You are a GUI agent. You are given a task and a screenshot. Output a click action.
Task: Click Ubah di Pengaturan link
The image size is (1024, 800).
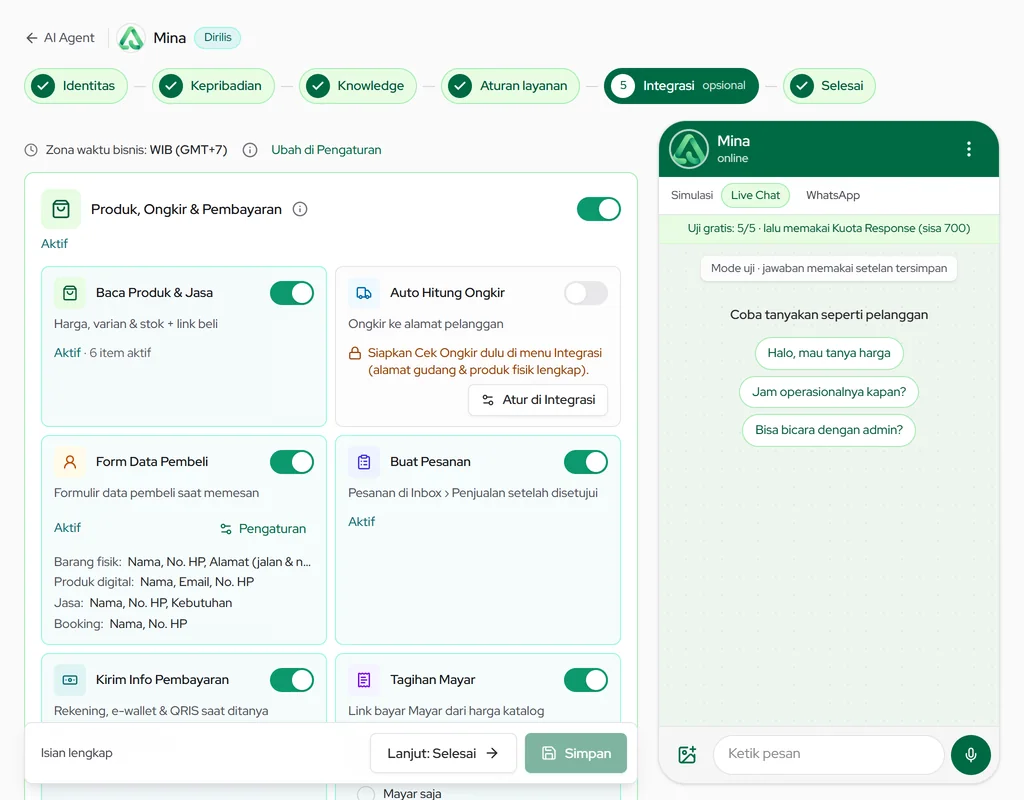pyautogui.click(x=326, y=150)
